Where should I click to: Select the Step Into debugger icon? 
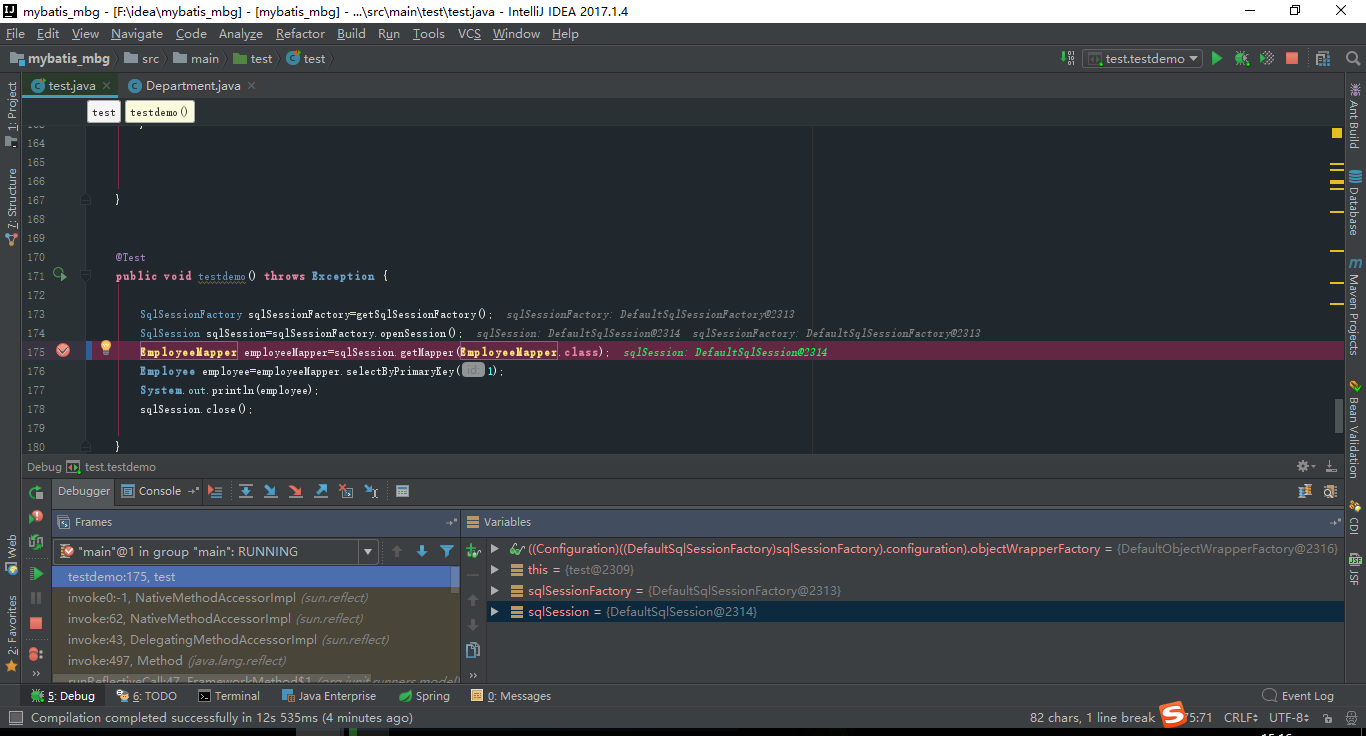tap(270, 491)
